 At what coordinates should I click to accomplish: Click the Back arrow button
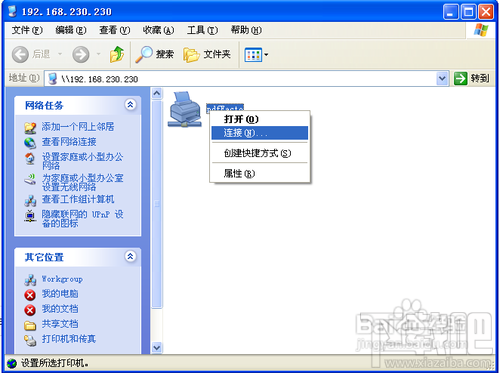pyautogui.click(x=20, y=54)
